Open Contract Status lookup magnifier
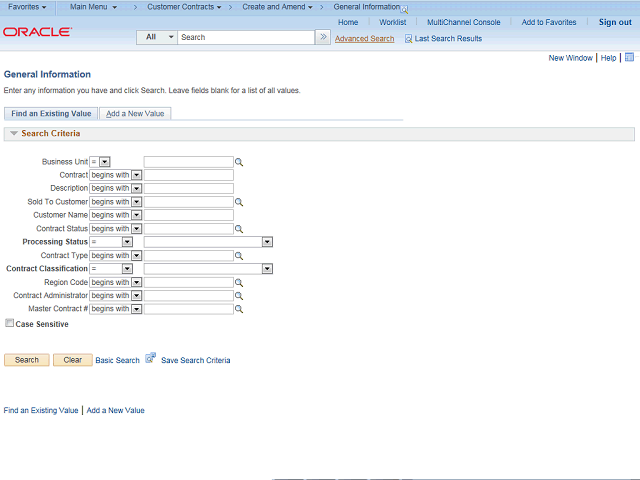 coord(239,229)
